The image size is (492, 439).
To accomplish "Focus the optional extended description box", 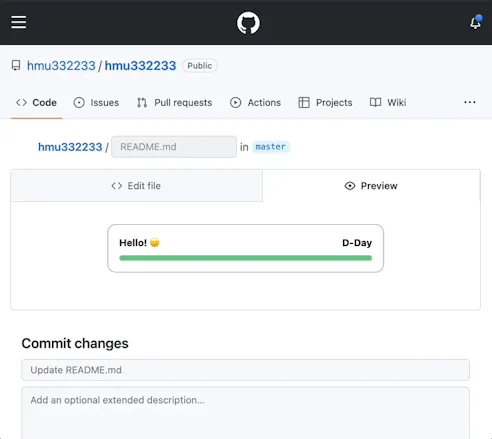I will (x=246, y=413).
